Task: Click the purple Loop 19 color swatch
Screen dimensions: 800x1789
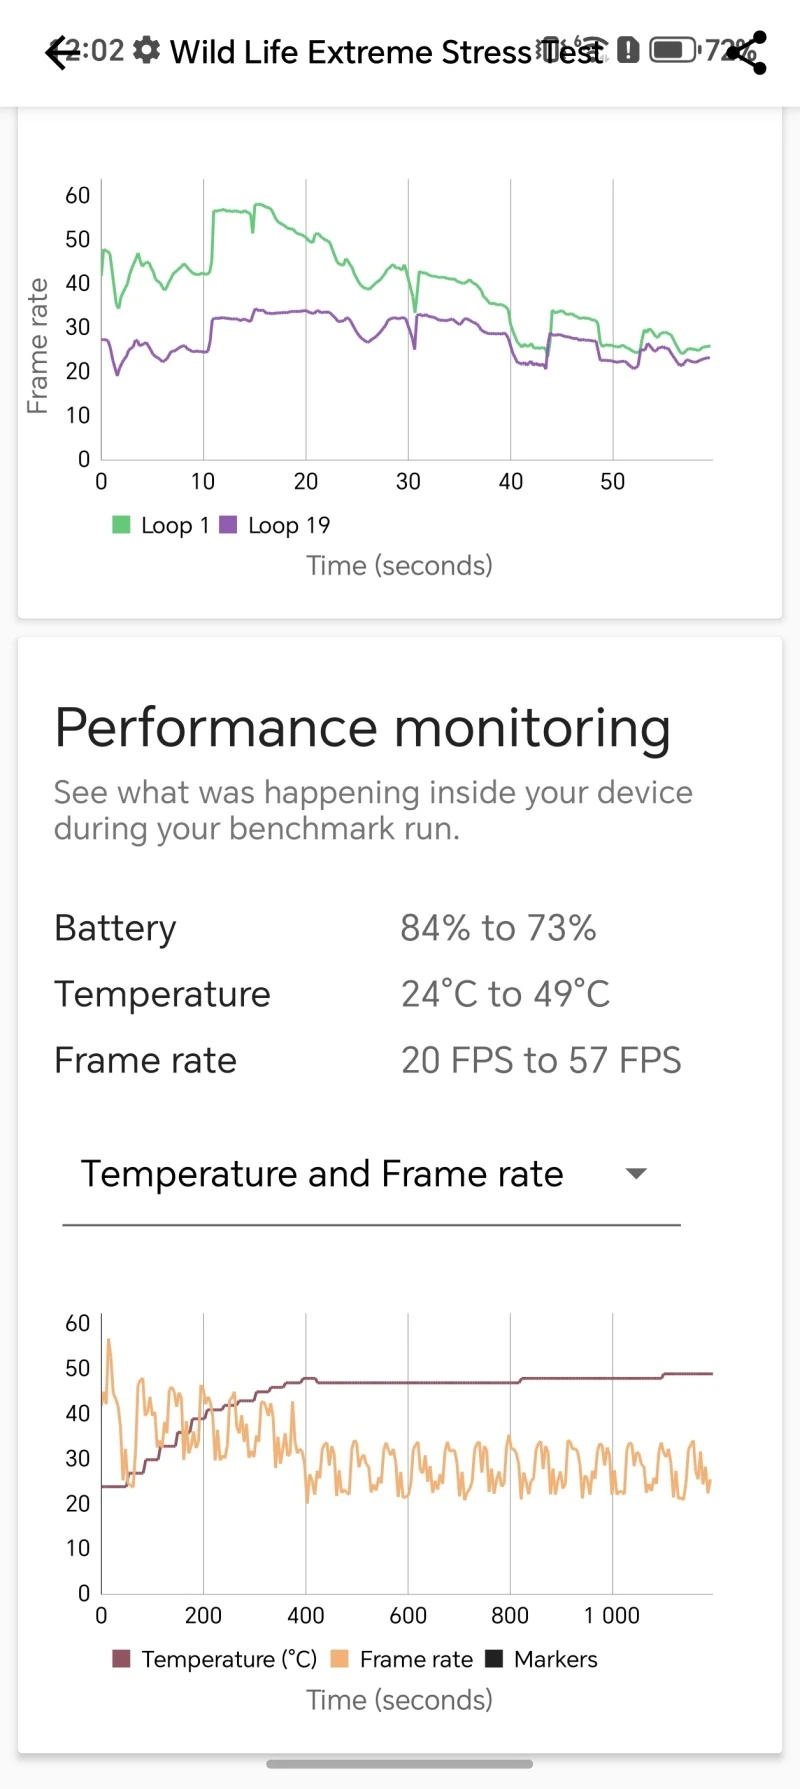Action: (x=228, y=525)
